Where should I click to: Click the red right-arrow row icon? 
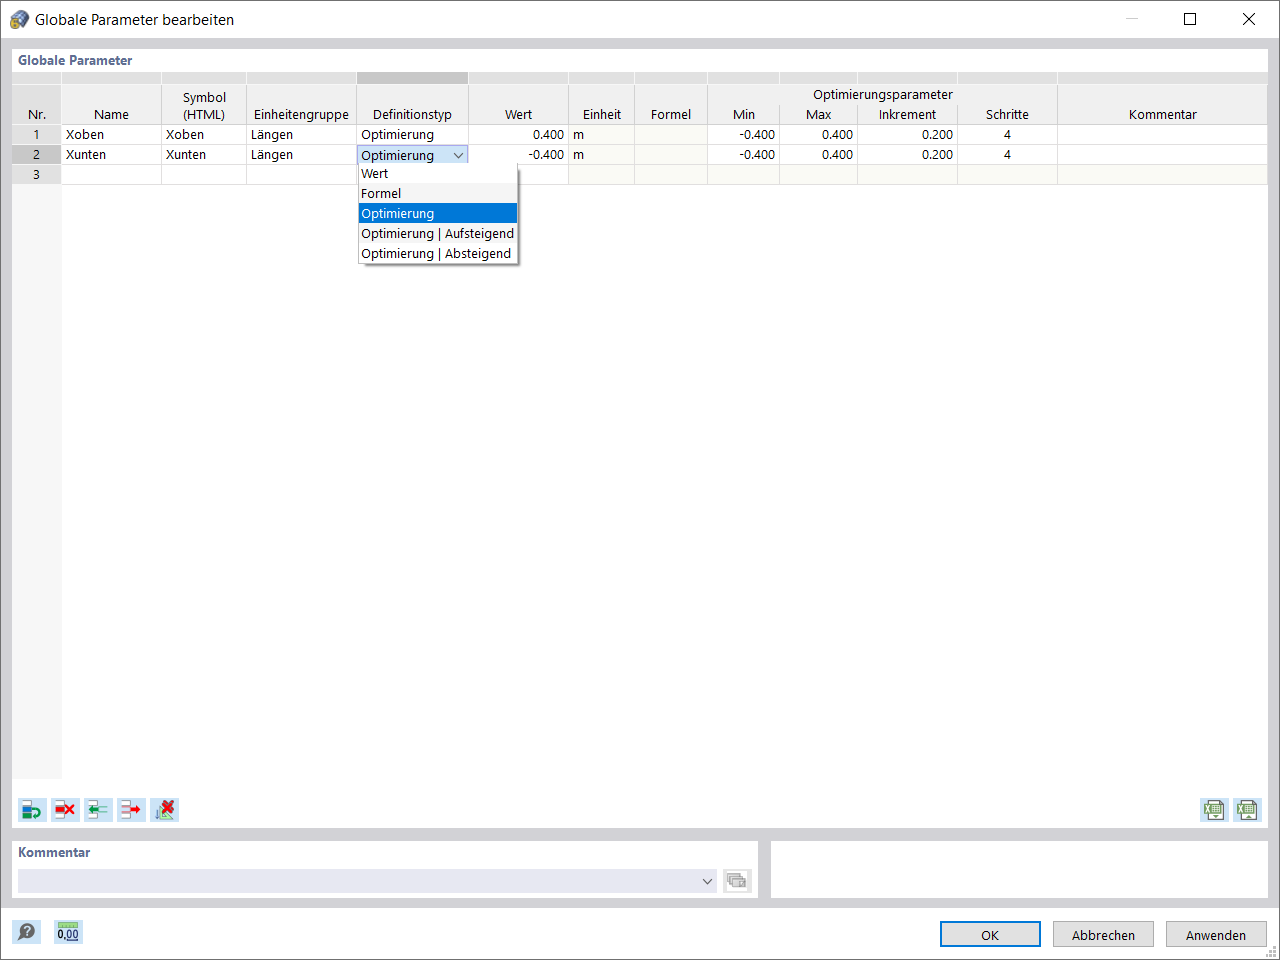[x=131, y=810]
